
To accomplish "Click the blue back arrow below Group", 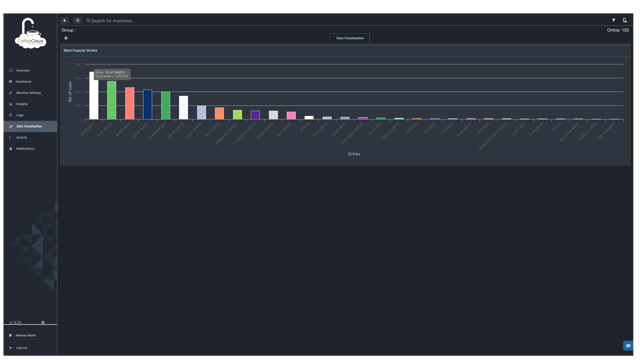I will tap(66, 38).
